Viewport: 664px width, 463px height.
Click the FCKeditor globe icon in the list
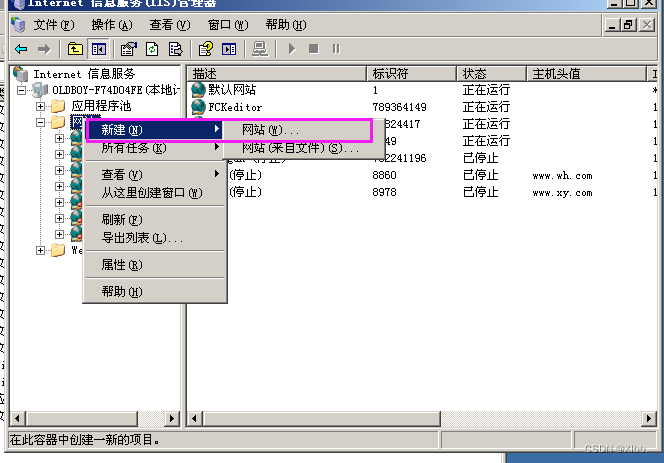point(198,107)
